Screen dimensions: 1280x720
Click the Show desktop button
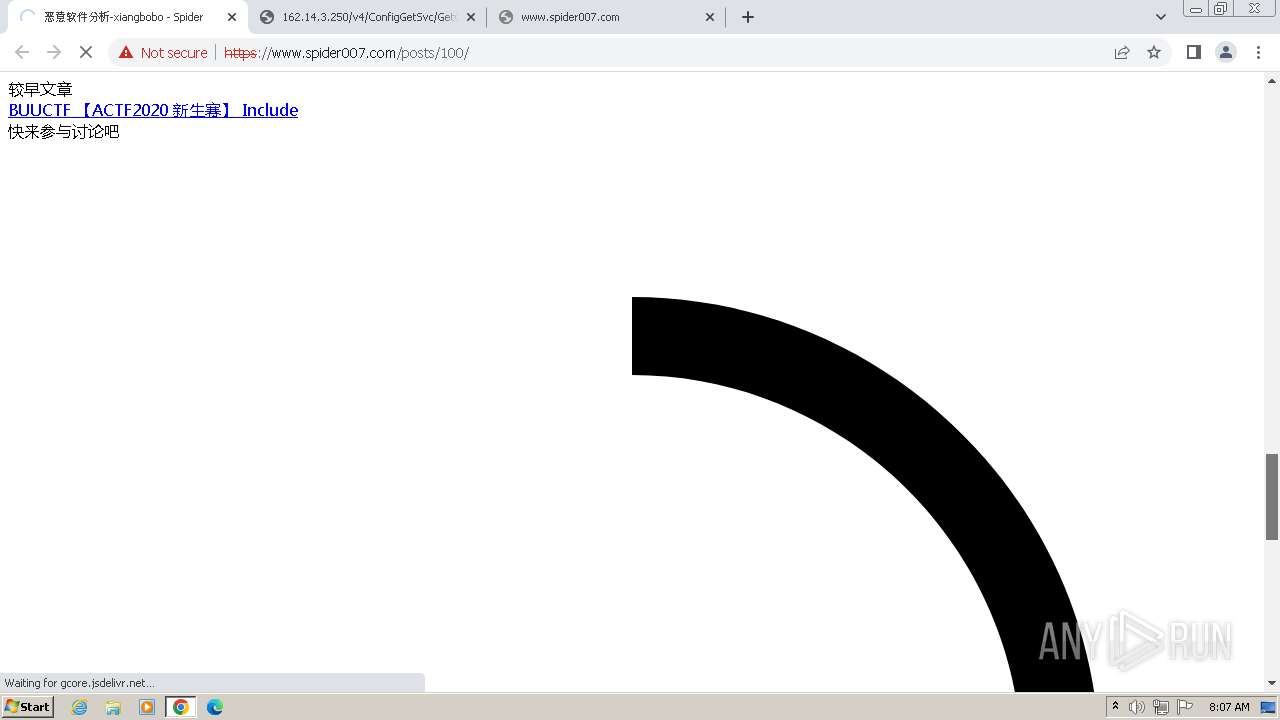(x=1269, y=707)
